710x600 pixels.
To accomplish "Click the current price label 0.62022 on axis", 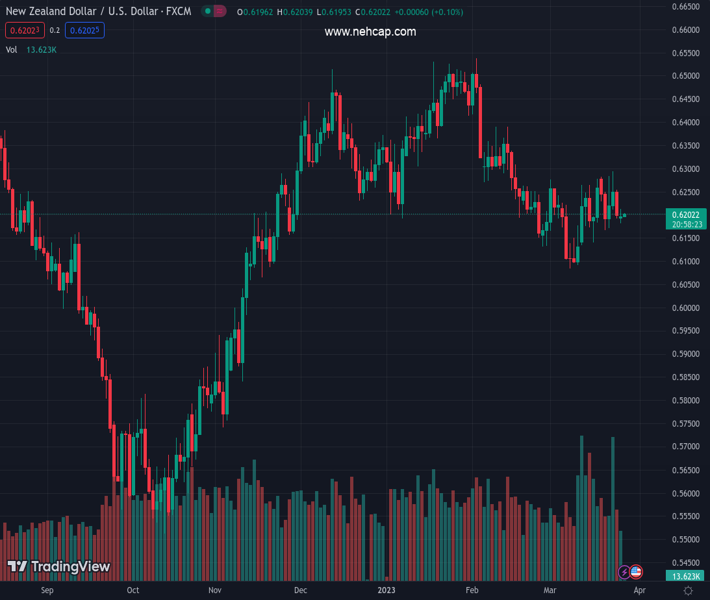I will coord(685,214).
